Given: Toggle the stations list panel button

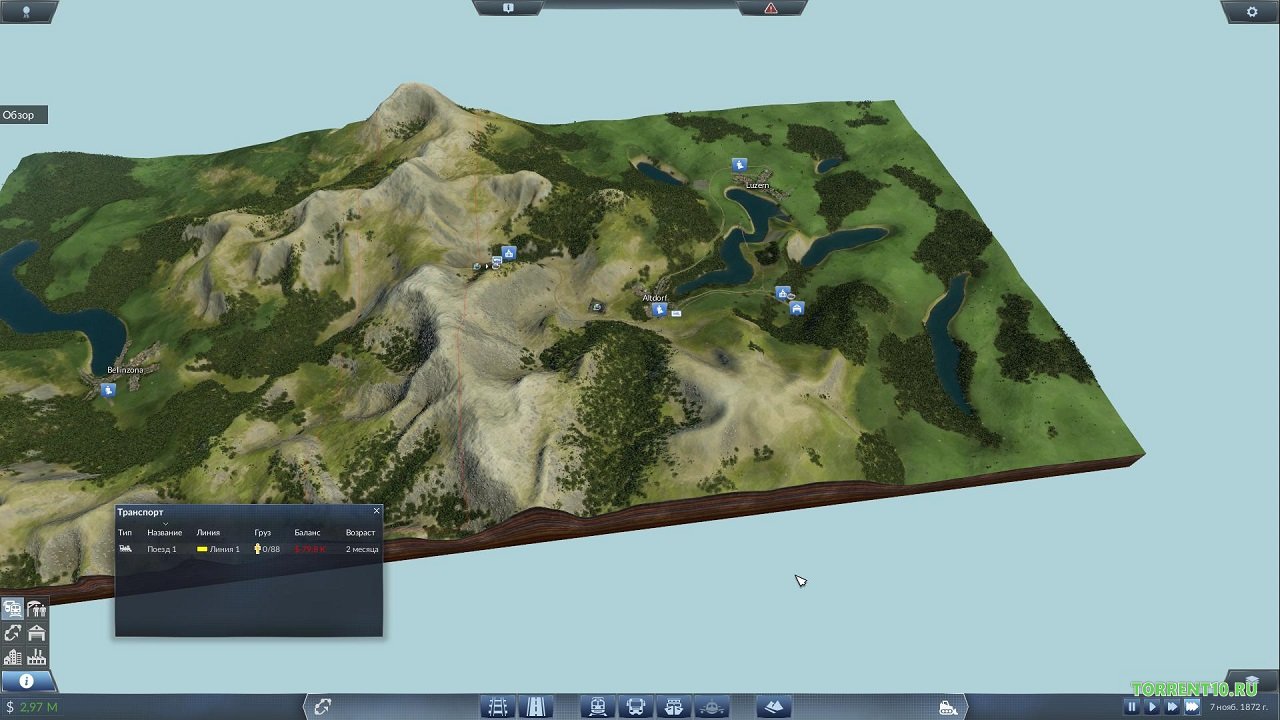Looking at the screenshot, I should point(37,609).
